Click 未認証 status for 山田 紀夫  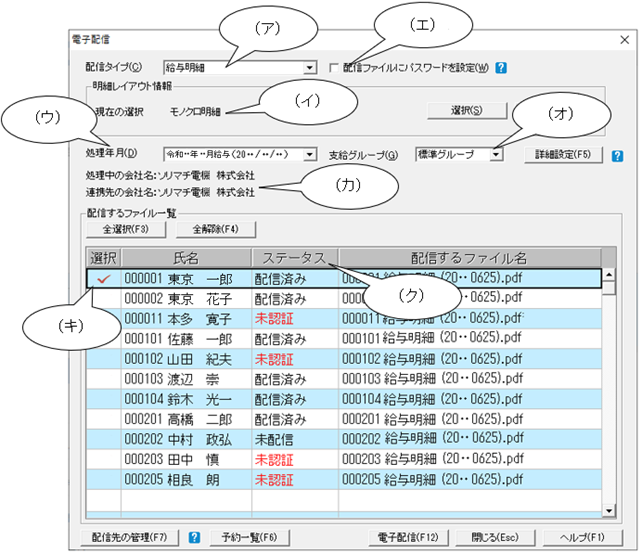[x=274, y=359]
